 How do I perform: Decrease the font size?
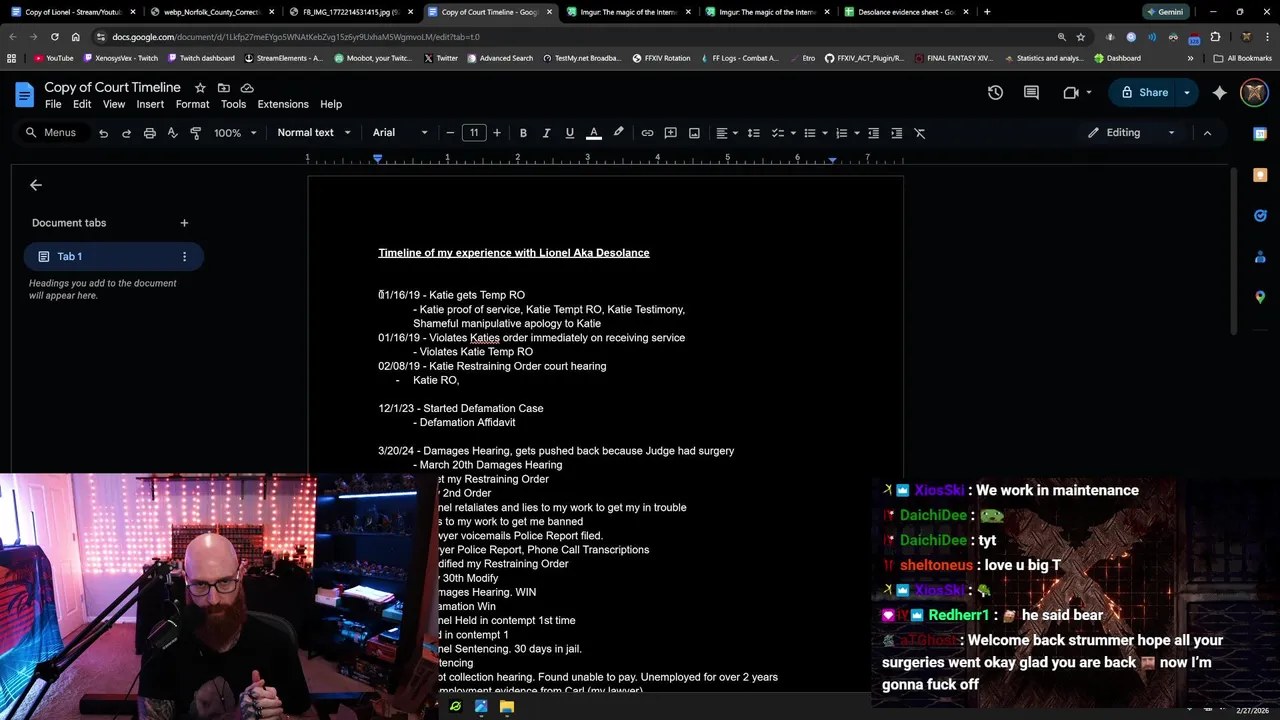450,133
